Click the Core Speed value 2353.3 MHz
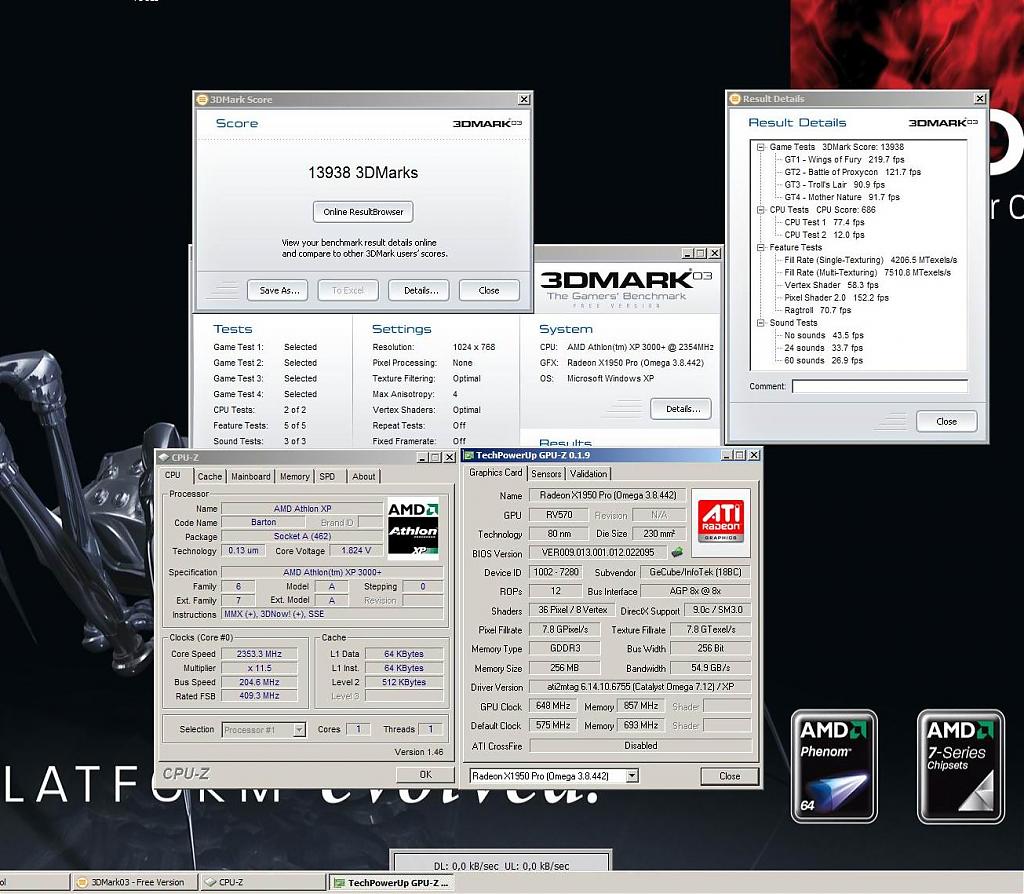 pyautogui.click(x=259, y=654)
